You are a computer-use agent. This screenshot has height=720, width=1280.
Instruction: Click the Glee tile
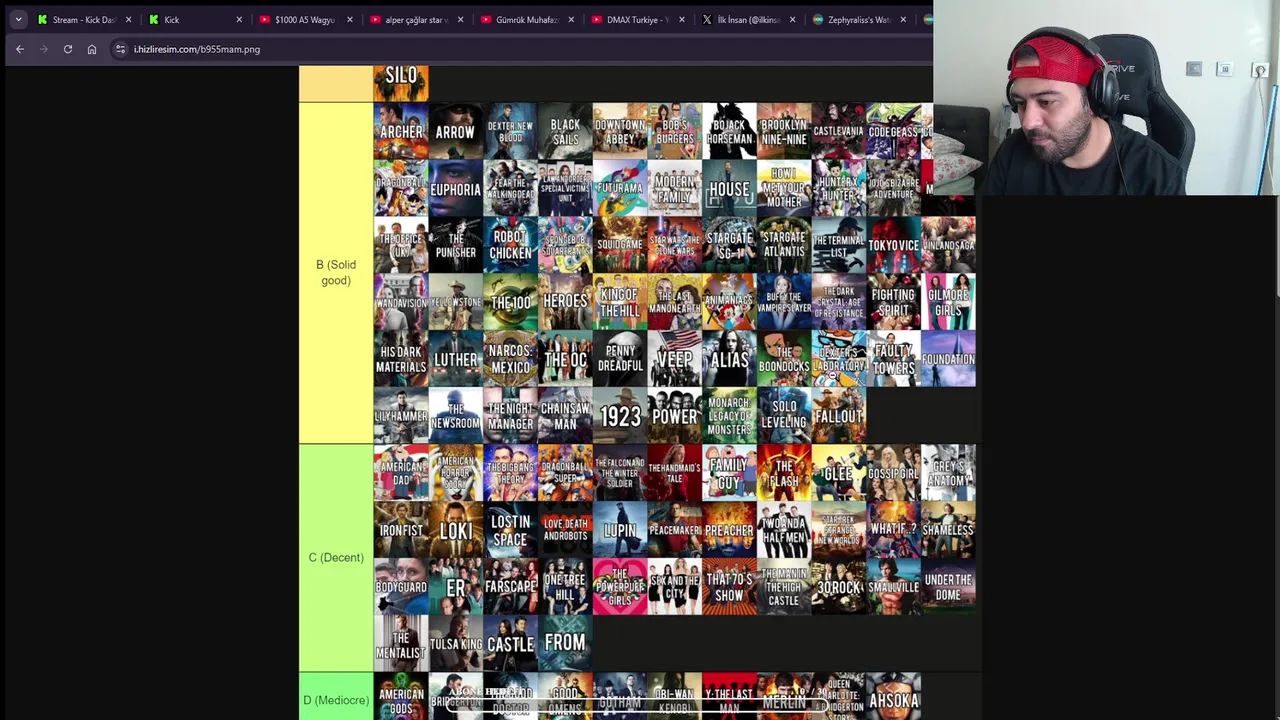pos(838,473)
